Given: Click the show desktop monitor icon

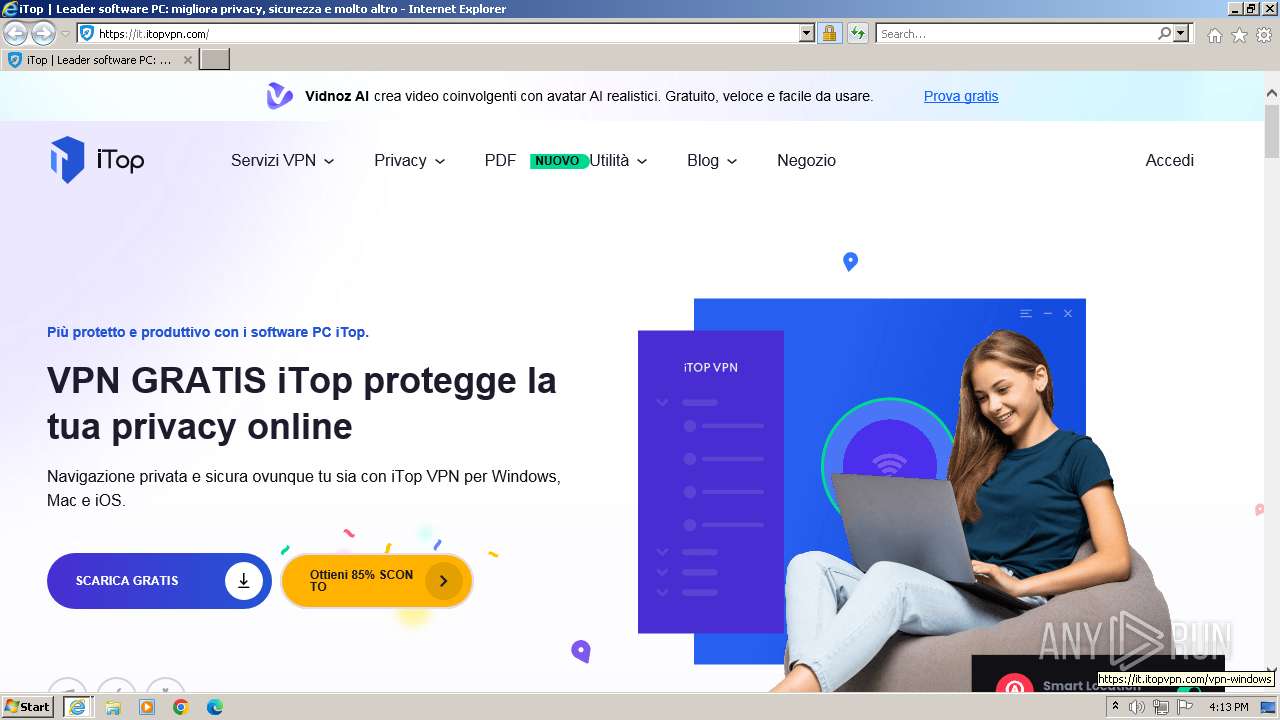Looking at the screenshot, I should click(x=1269, y=707).
